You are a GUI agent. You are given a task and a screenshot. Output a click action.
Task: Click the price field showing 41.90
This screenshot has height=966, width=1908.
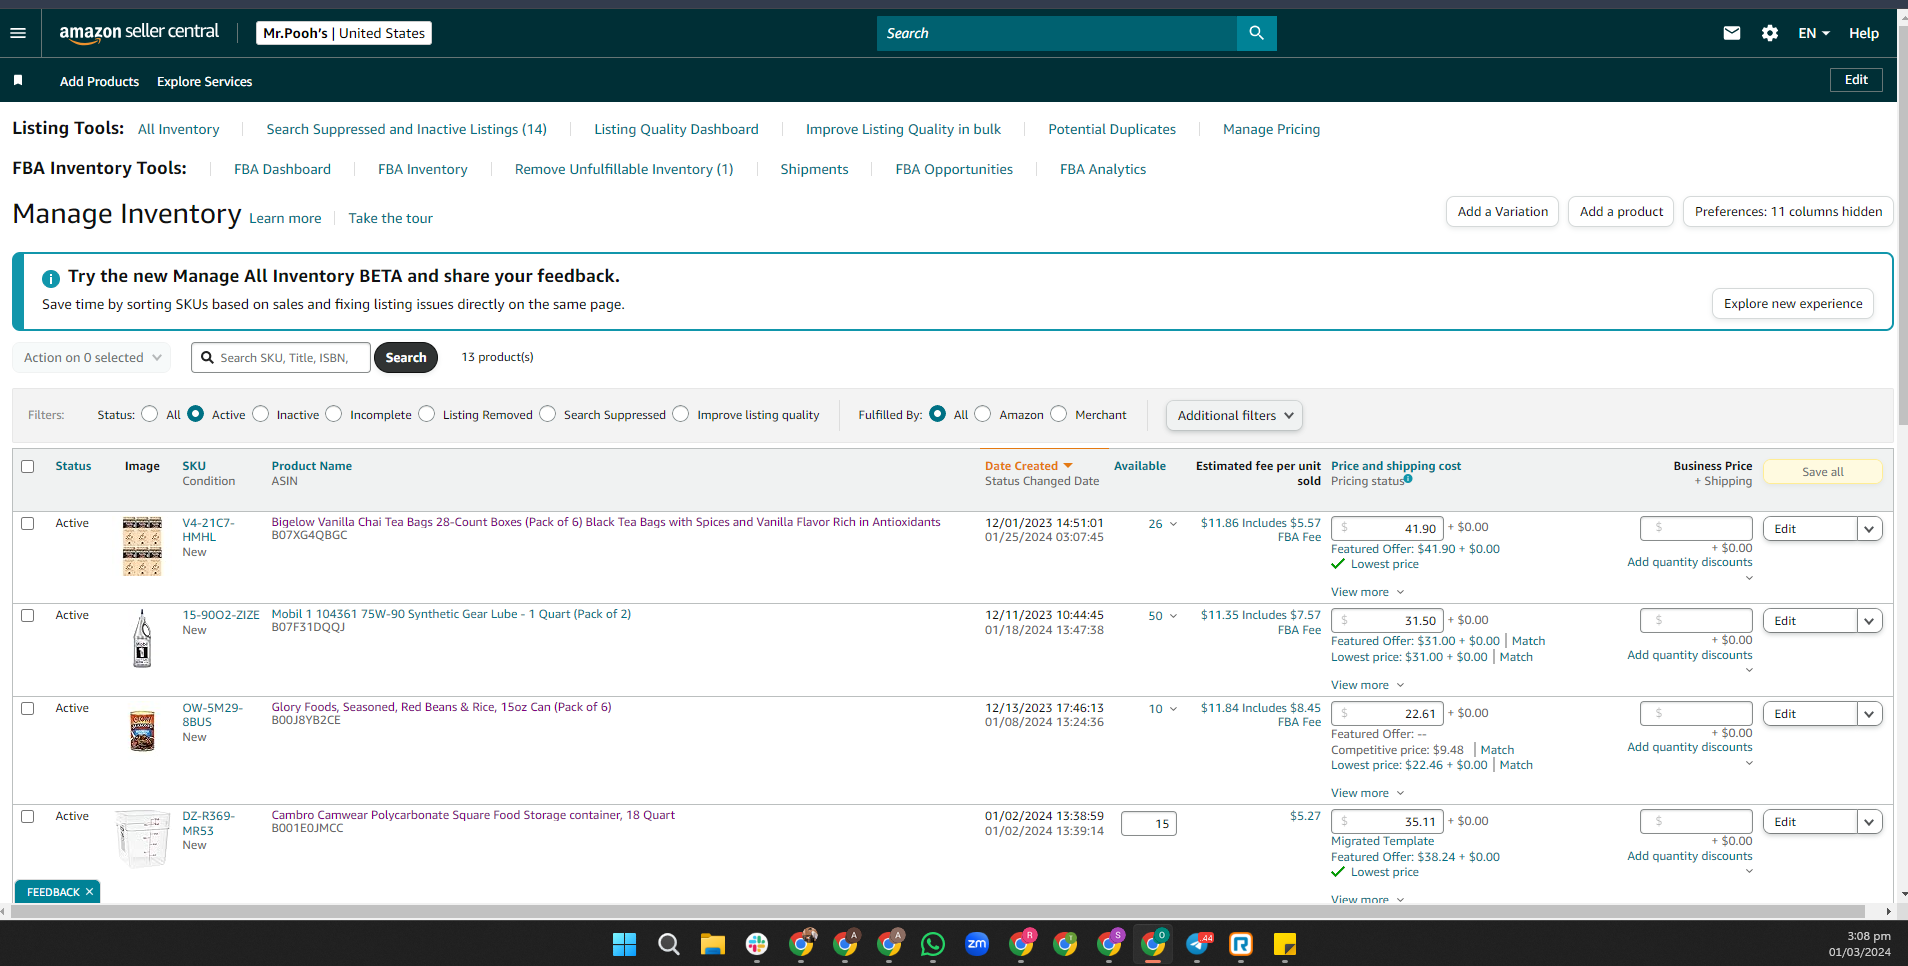click(1387, 528)
